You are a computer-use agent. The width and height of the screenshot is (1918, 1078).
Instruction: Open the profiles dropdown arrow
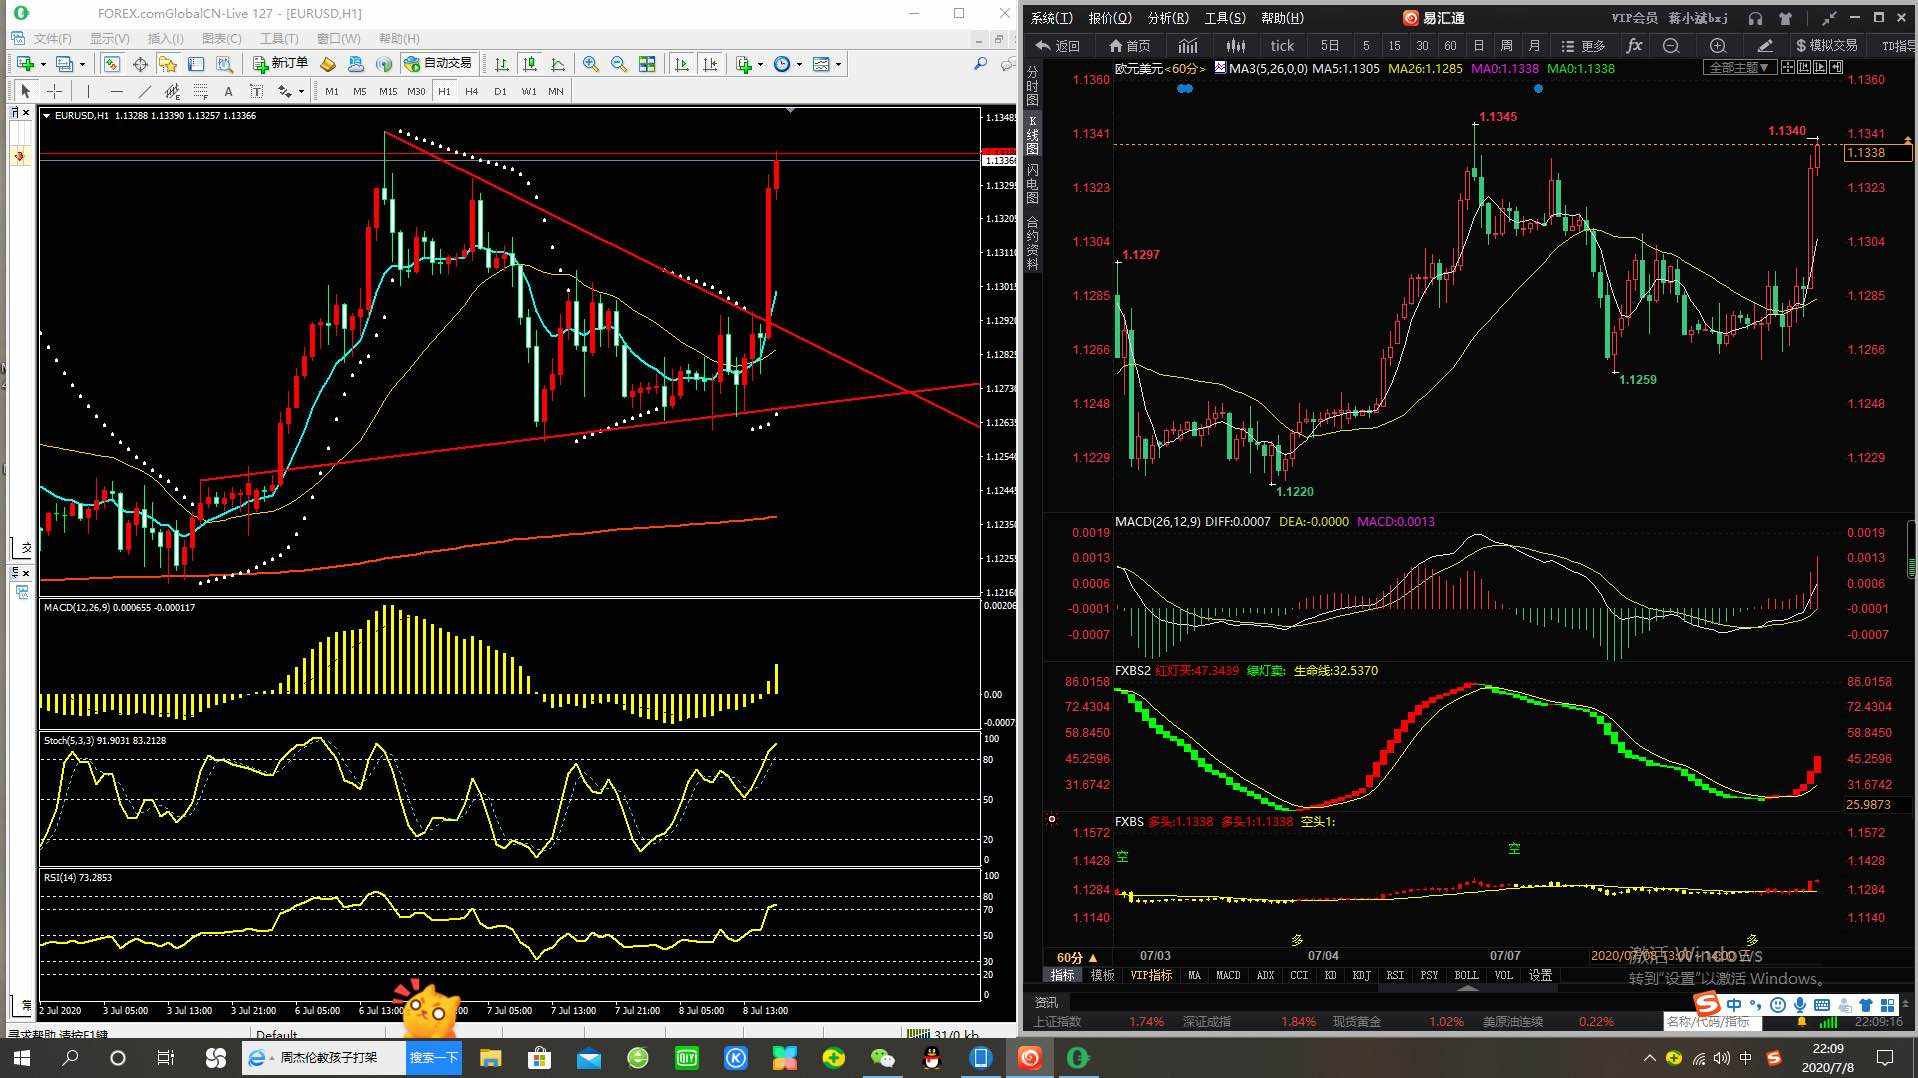(82, 64)
